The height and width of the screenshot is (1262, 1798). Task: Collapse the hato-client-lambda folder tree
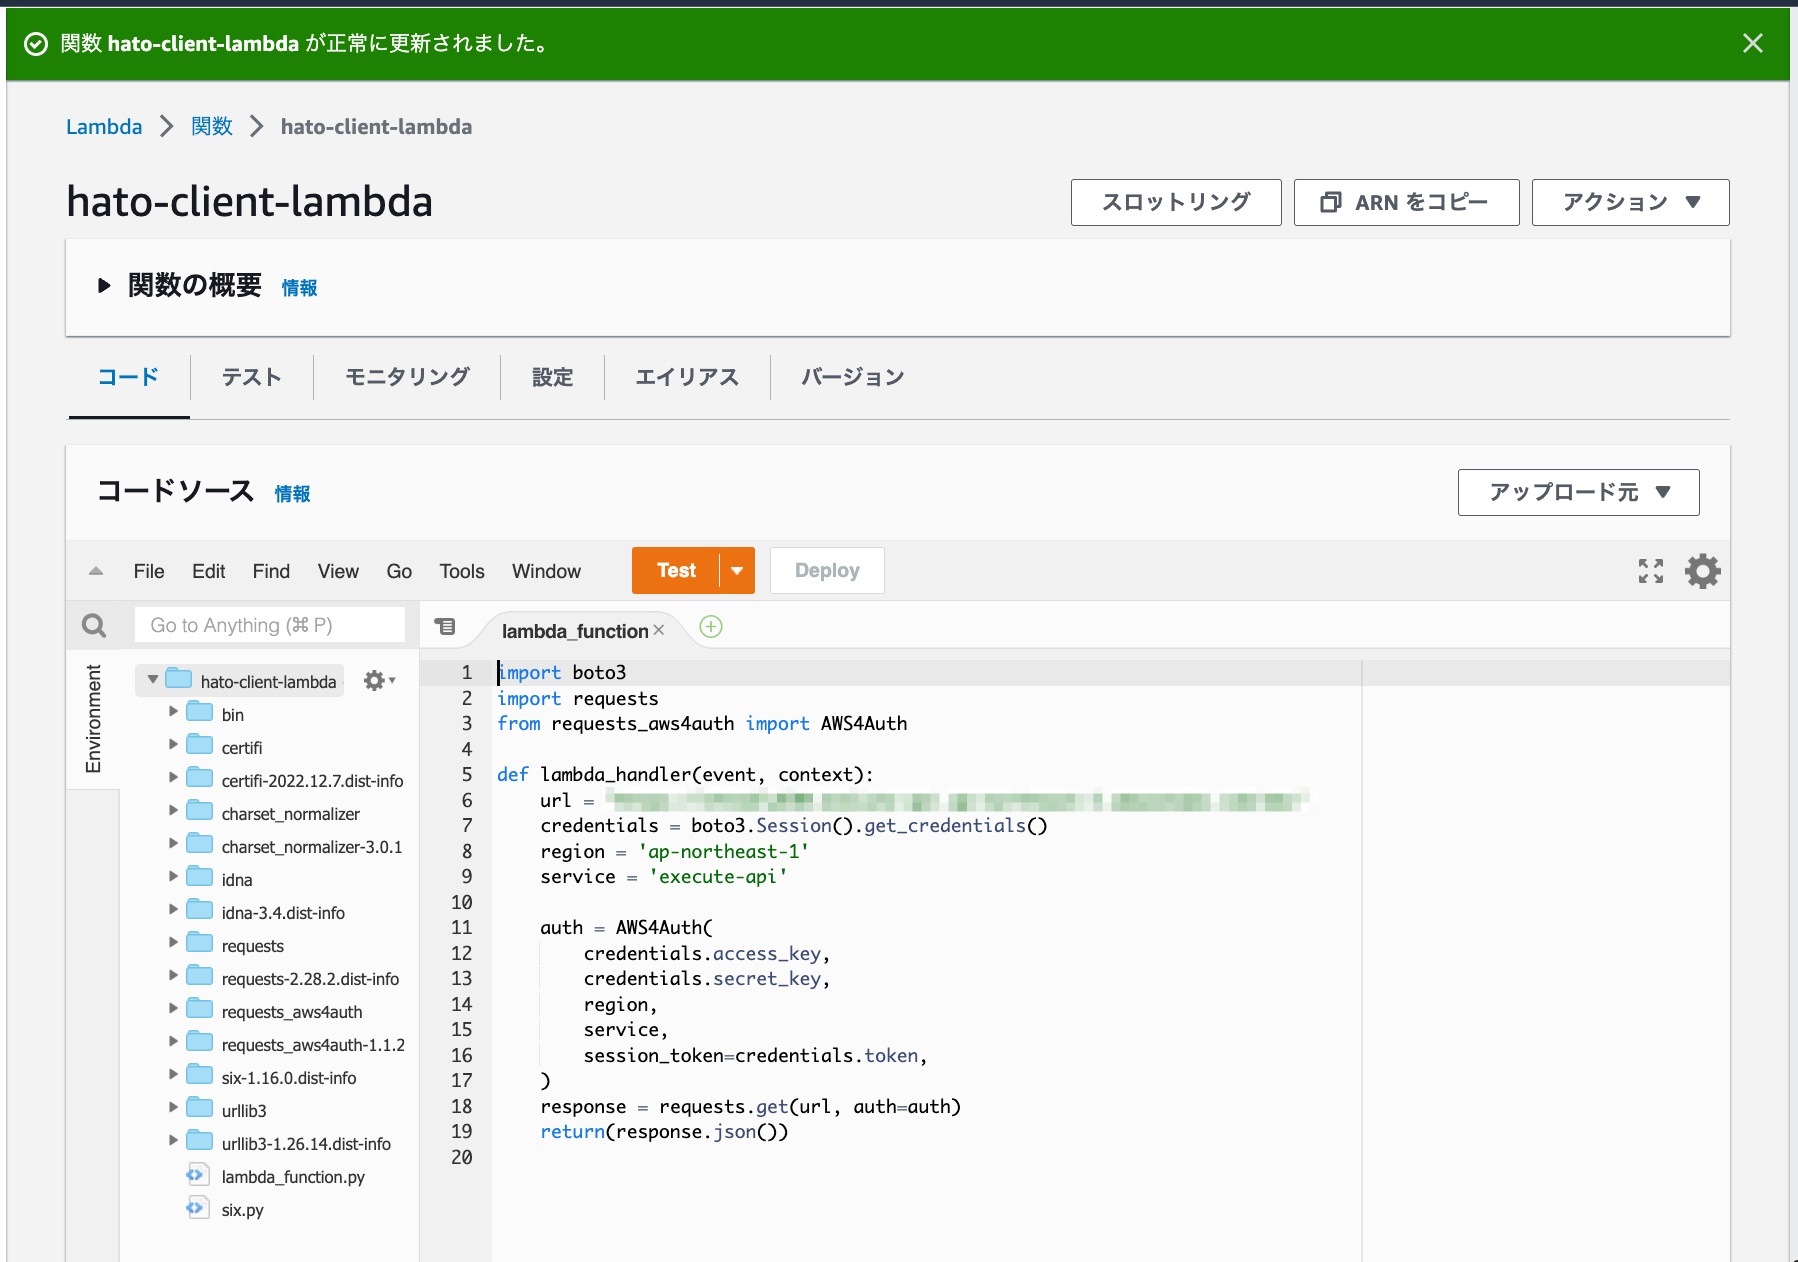[x=152, y=679]
